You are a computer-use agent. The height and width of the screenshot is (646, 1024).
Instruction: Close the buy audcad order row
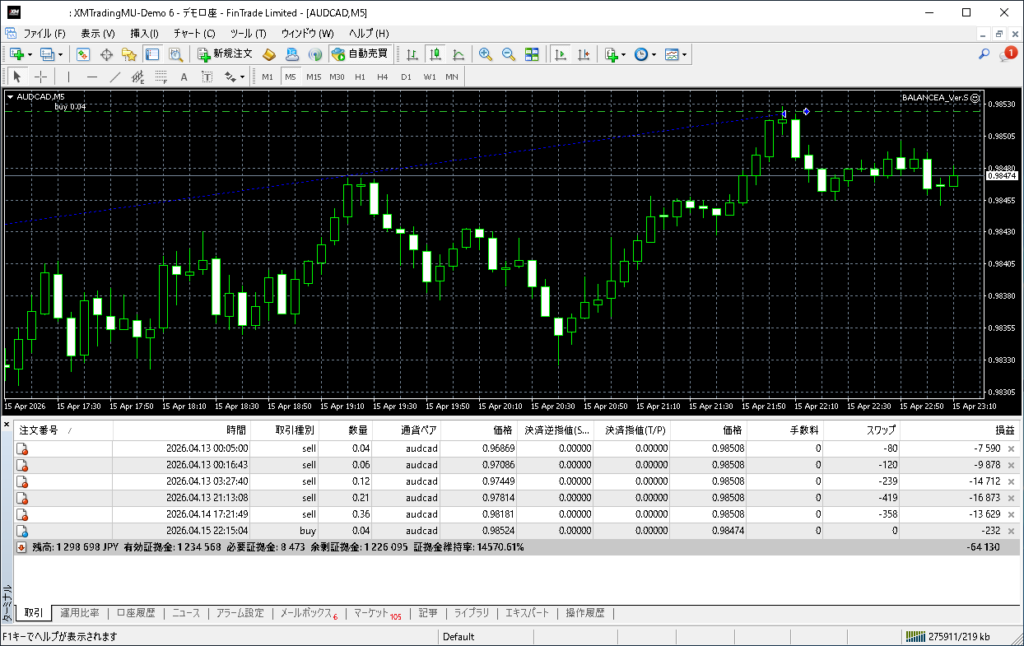click(1012, 531)
